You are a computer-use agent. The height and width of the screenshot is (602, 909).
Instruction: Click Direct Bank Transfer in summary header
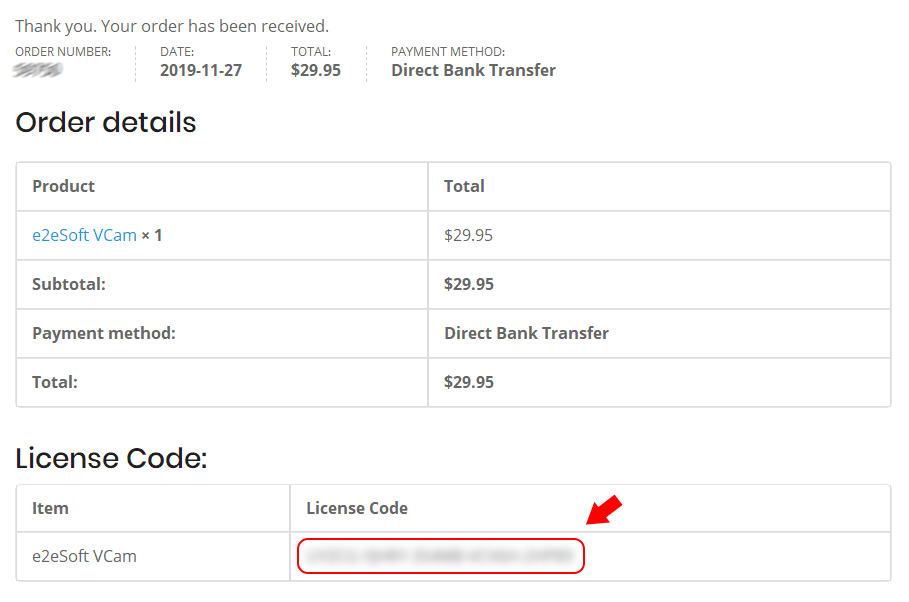coord(473,70)
